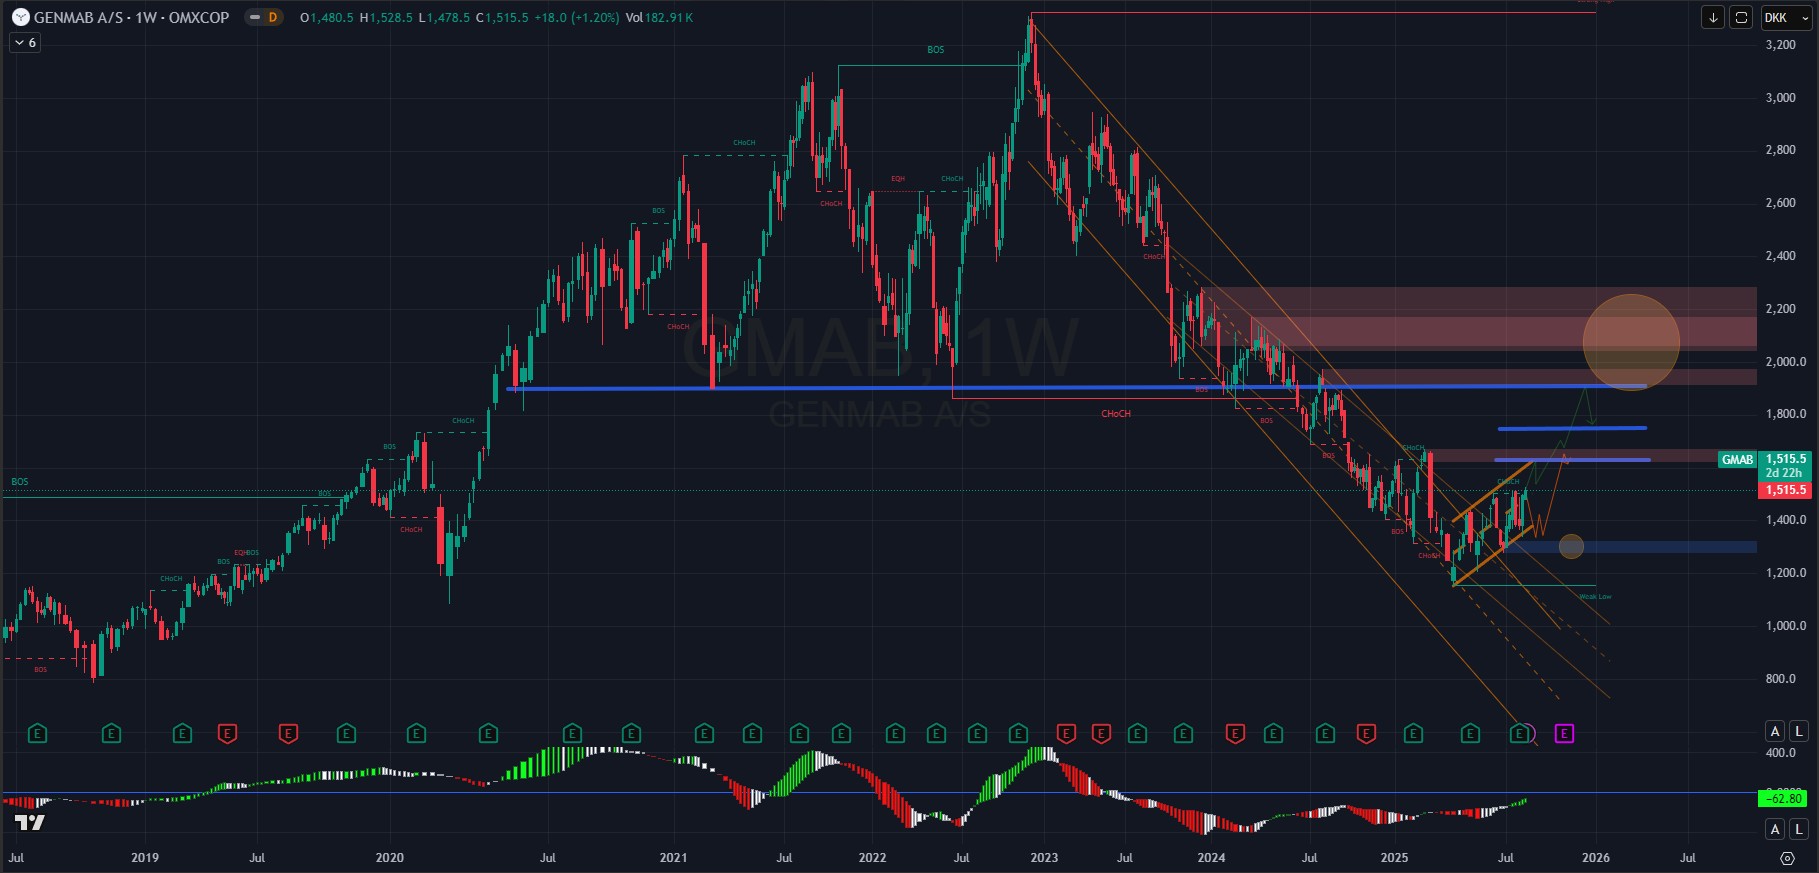Click the 2021 time axis label
The height and width of the screenshot is (873, 1819).
[x=673, y=858]
